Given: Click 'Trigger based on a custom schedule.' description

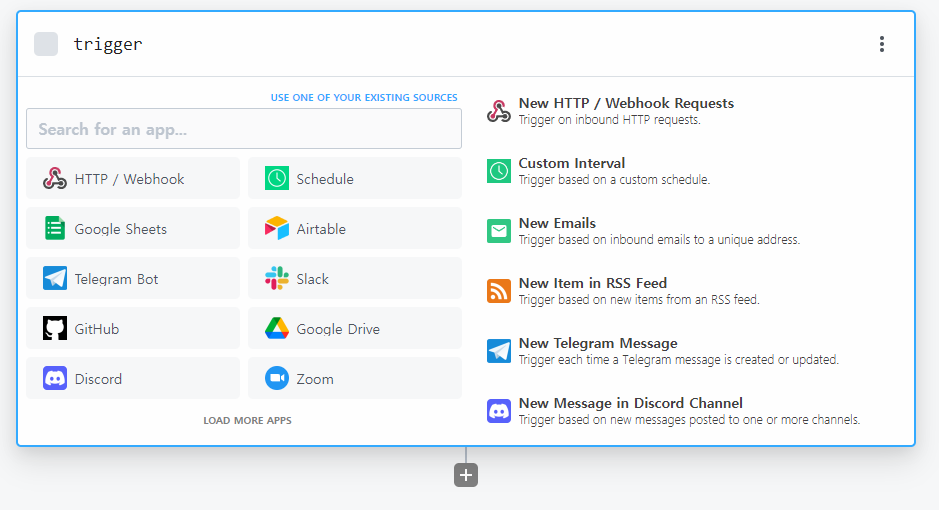Looking at the screenshot, I should pyautogui.click(x=614, y=180).
